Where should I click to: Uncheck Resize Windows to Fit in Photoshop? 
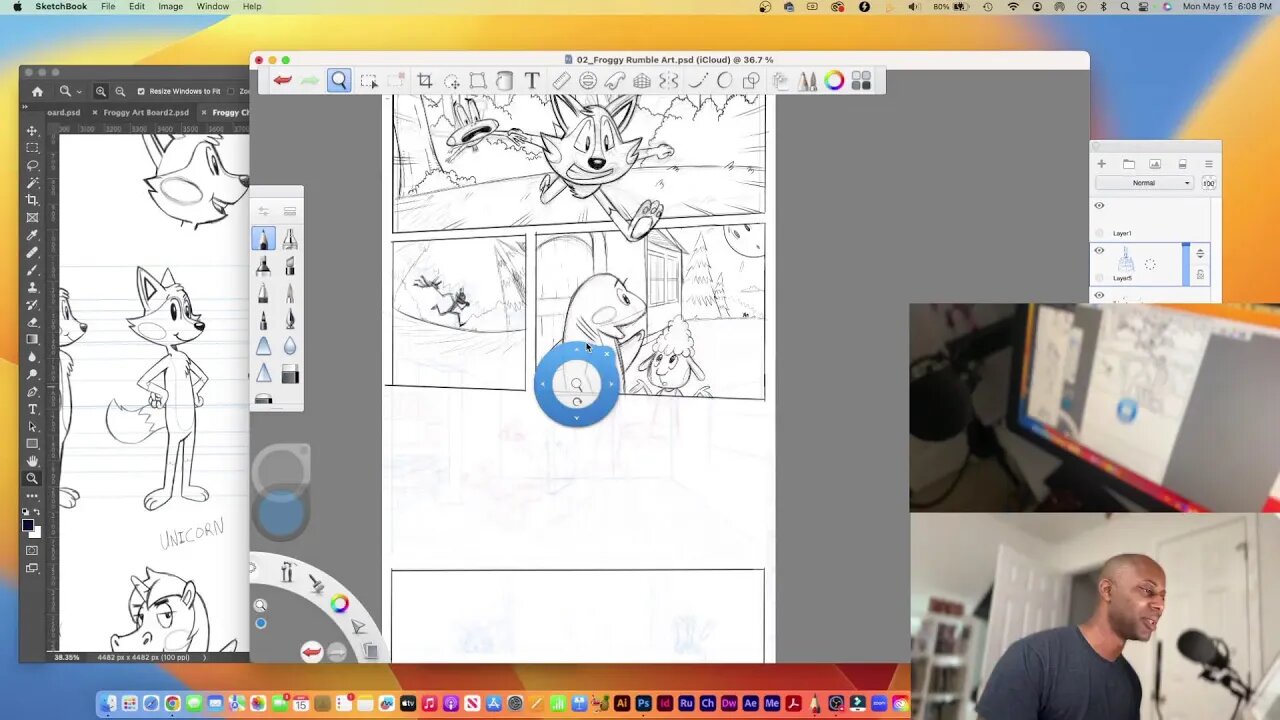tap(141, 91)
